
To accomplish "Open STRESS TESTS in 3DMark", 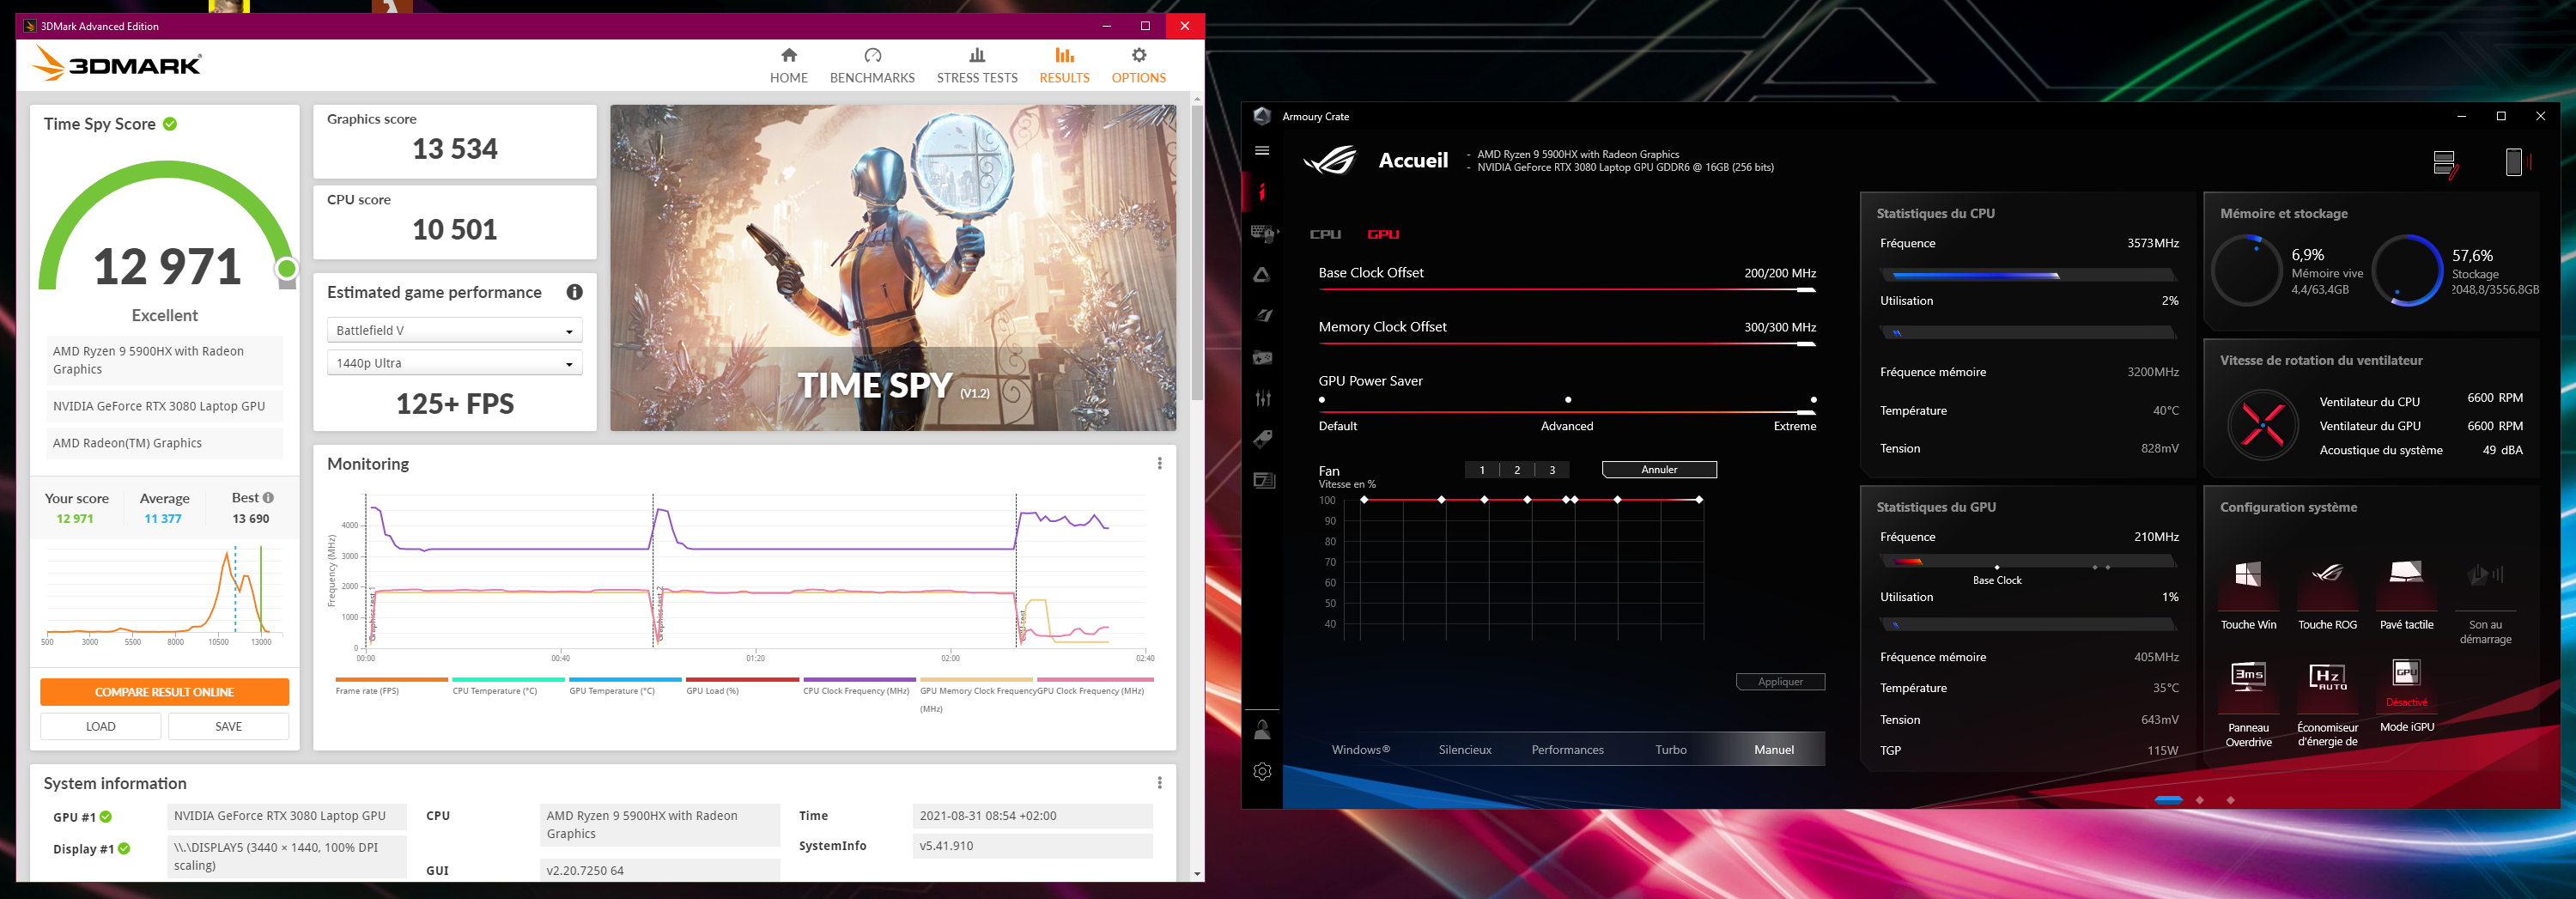I will tap(977, 66).
